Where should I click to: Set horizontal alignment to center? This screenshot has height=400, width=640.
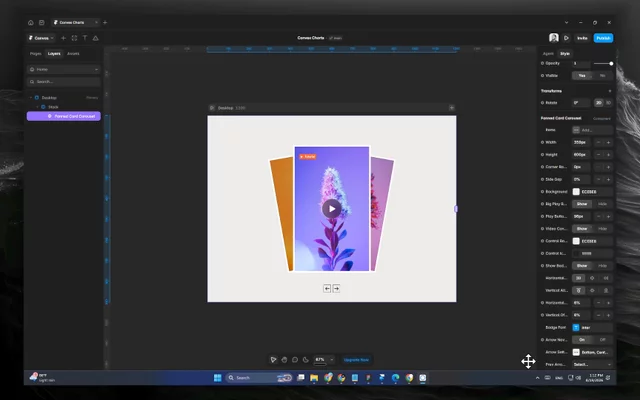592,278
